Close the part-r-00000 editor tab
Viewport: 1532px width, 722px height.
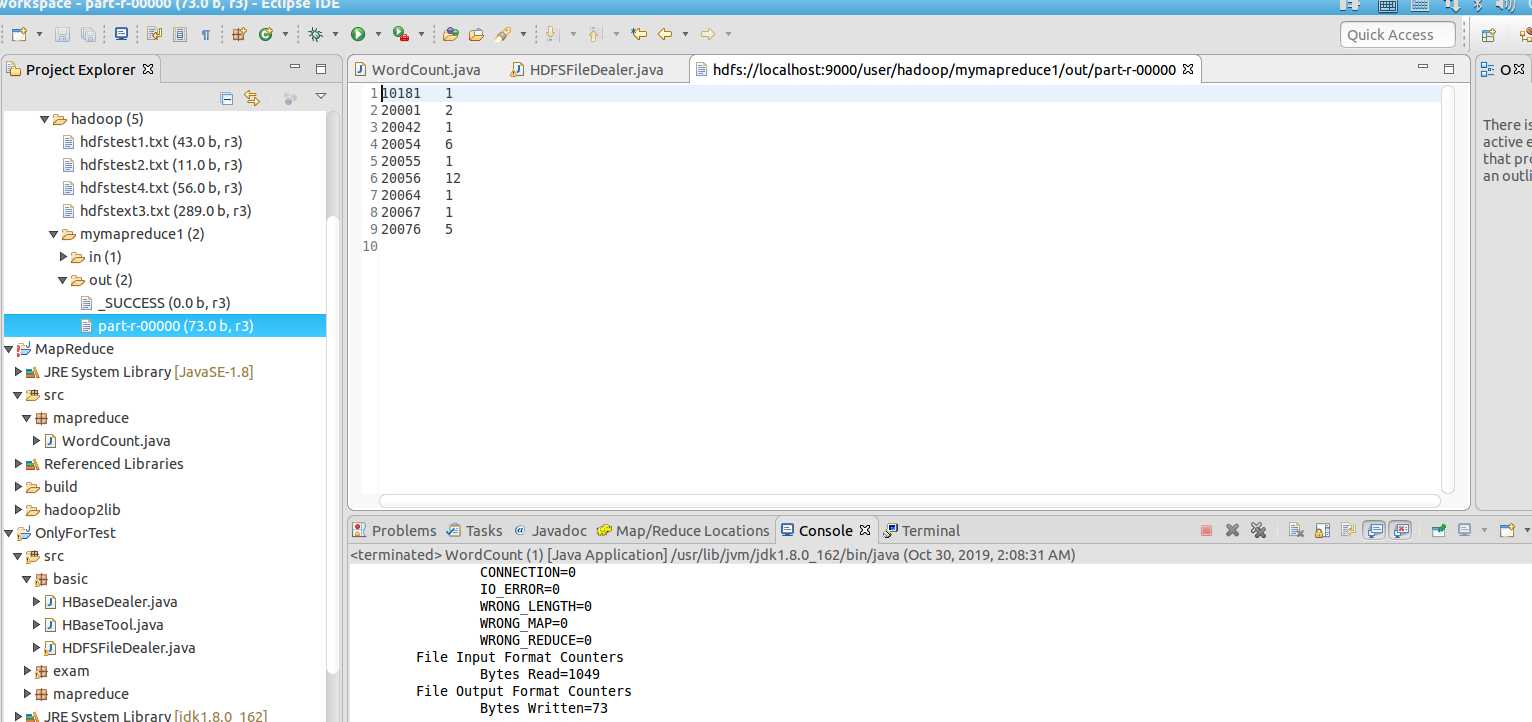[x=1188, y=70]
